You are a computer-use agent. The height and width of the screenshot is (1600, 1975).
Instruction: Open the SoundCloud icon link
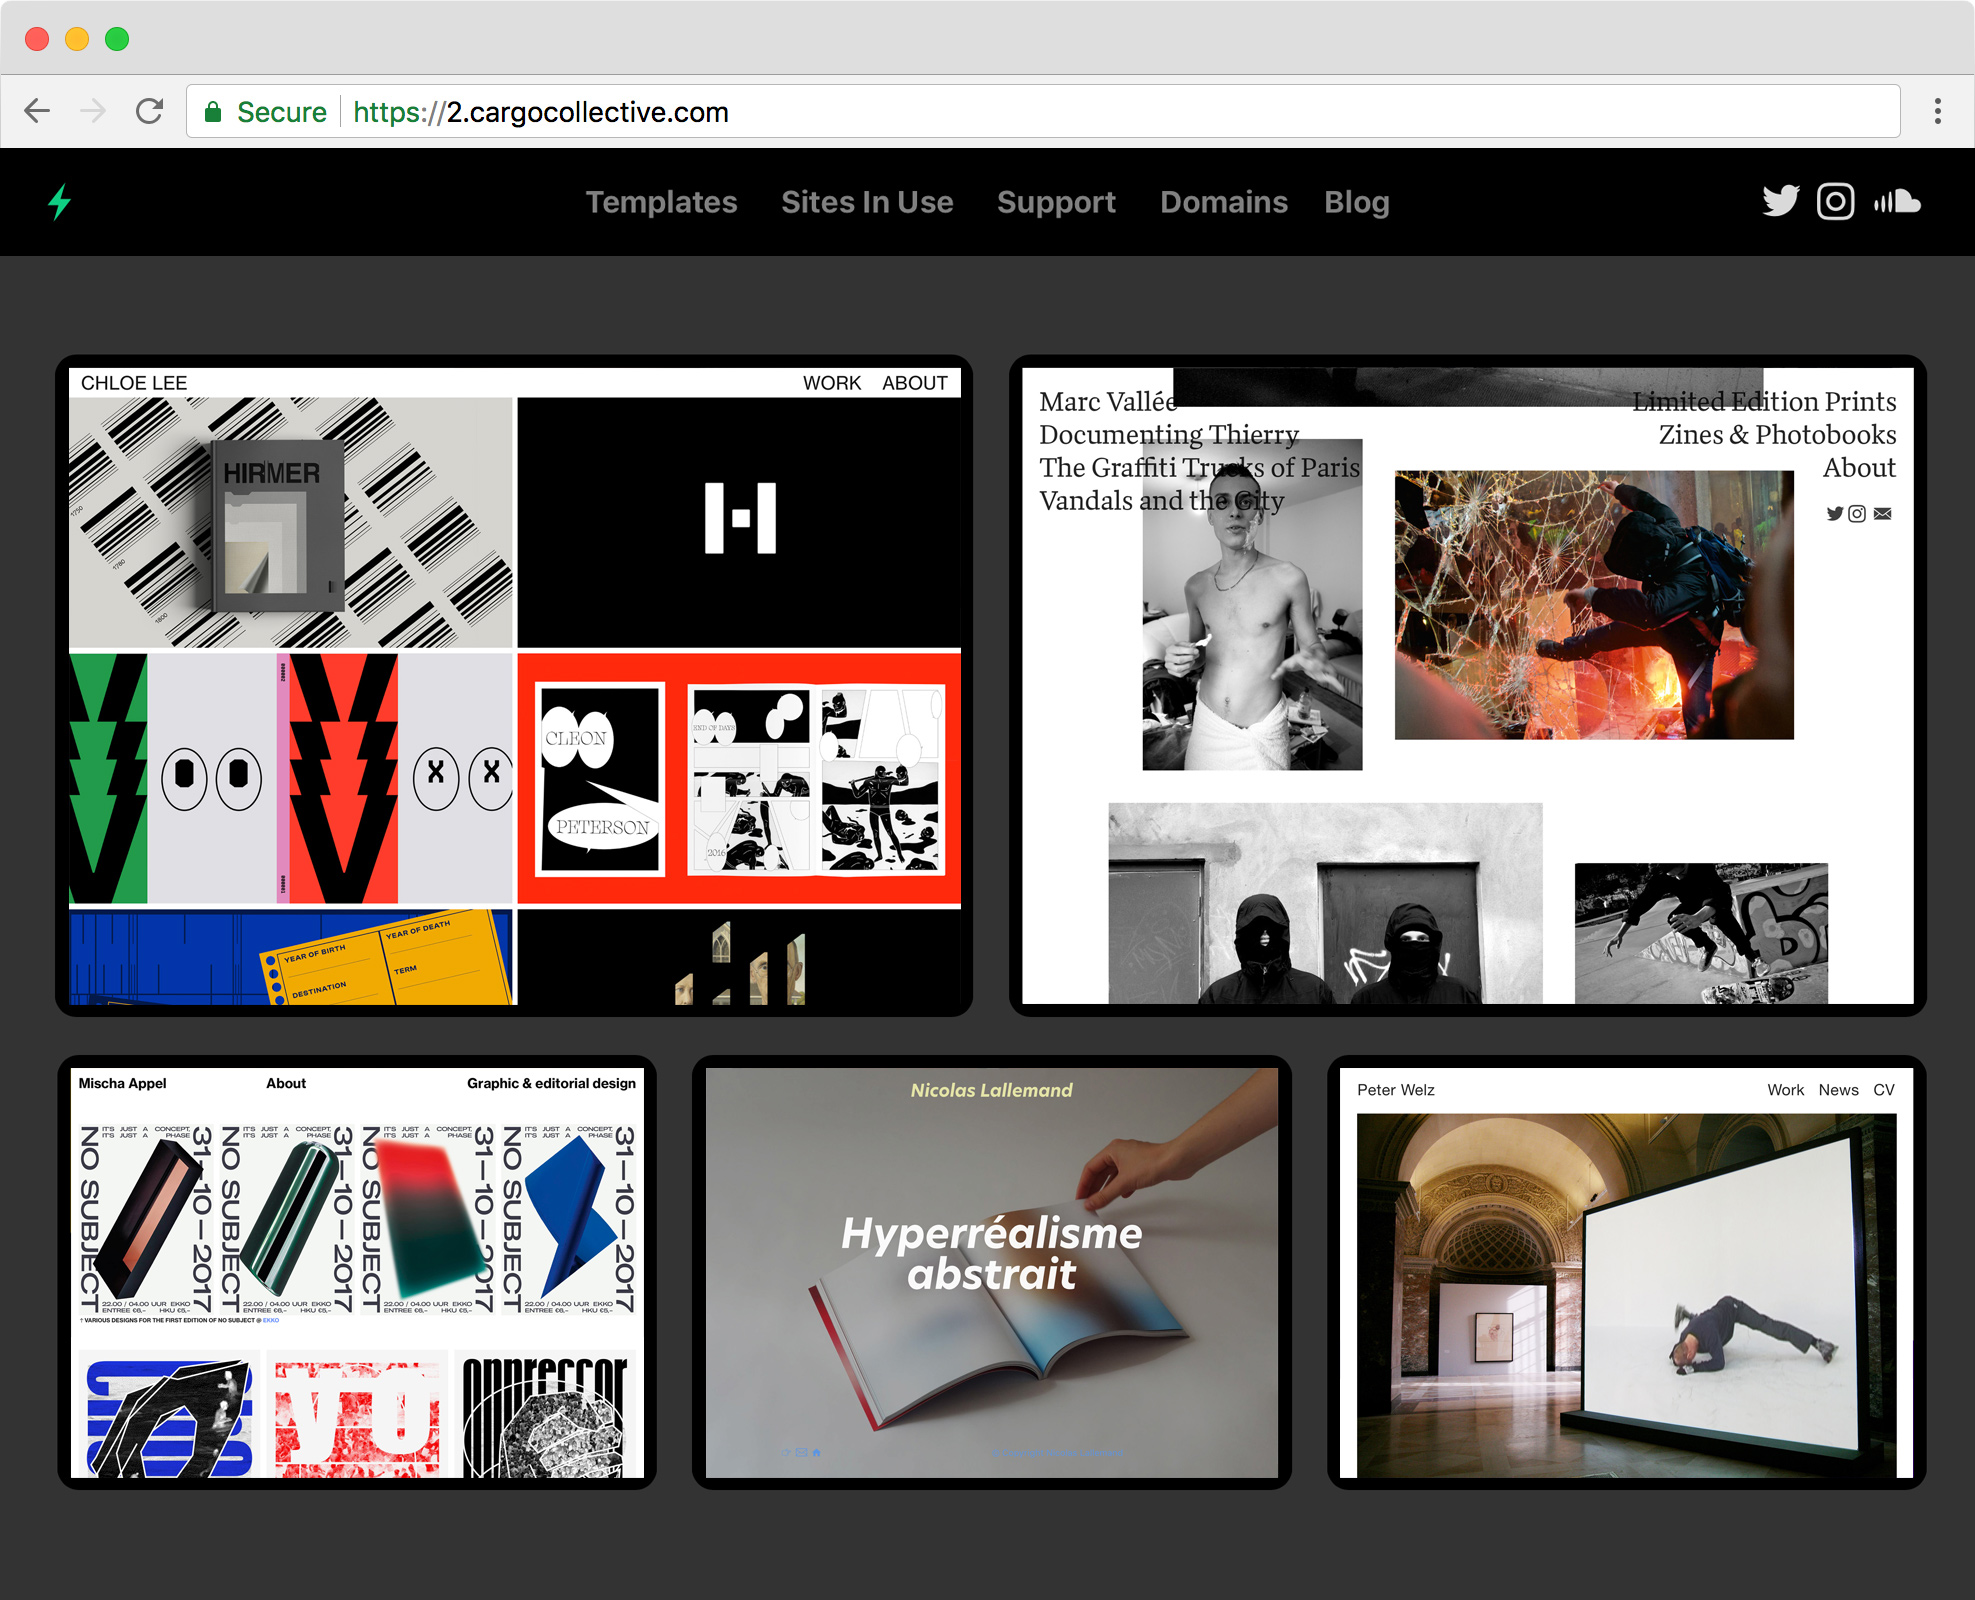point(1898,201)
